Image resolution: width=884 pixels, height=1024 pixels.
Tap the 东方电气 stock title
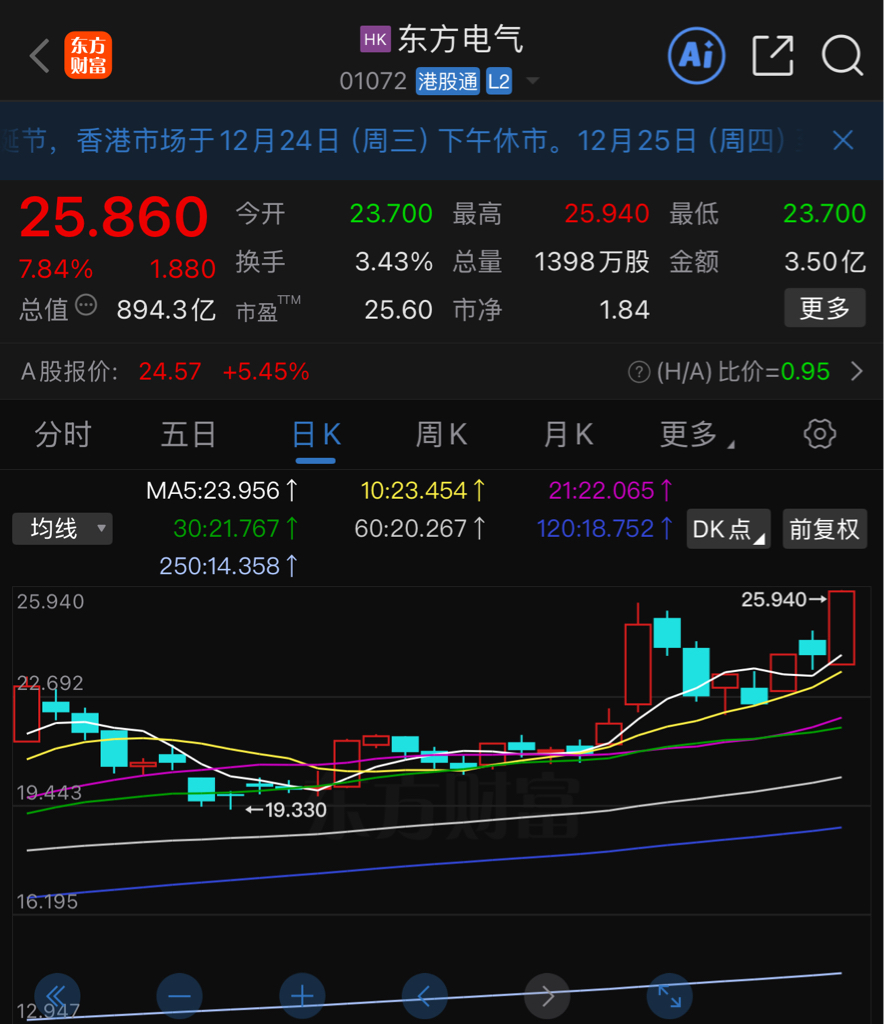[x=461, y=39]
